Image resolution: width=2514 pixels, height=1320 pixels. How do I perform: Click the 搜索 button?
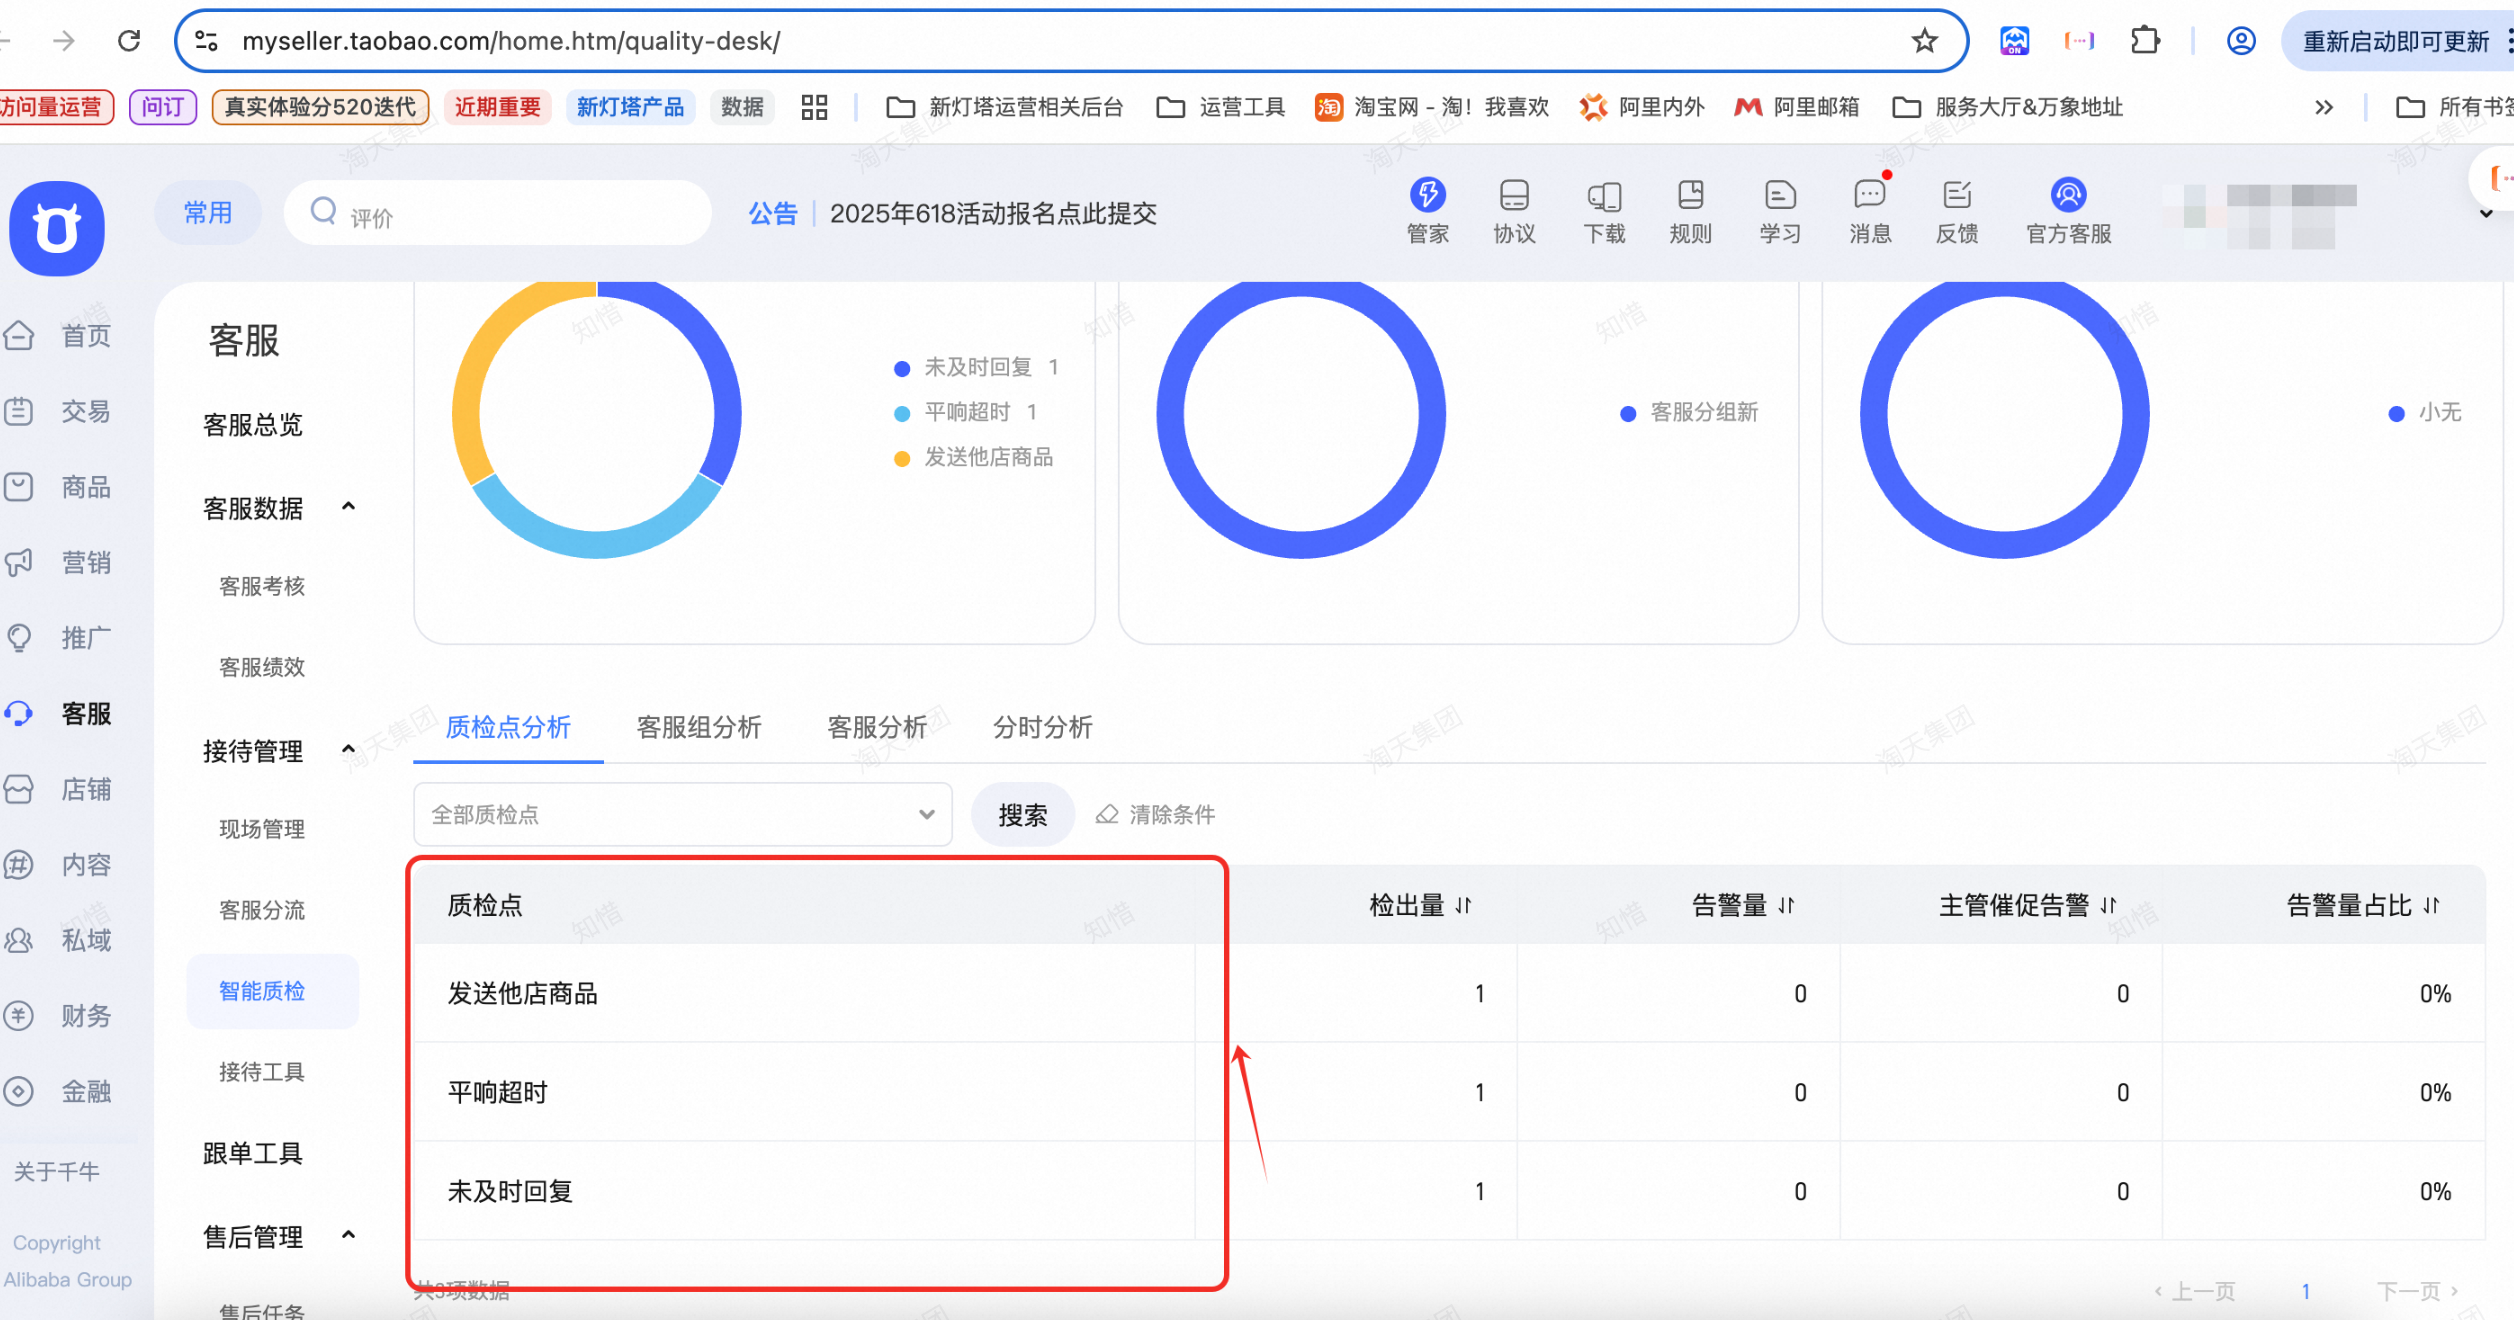(1023, 815)
